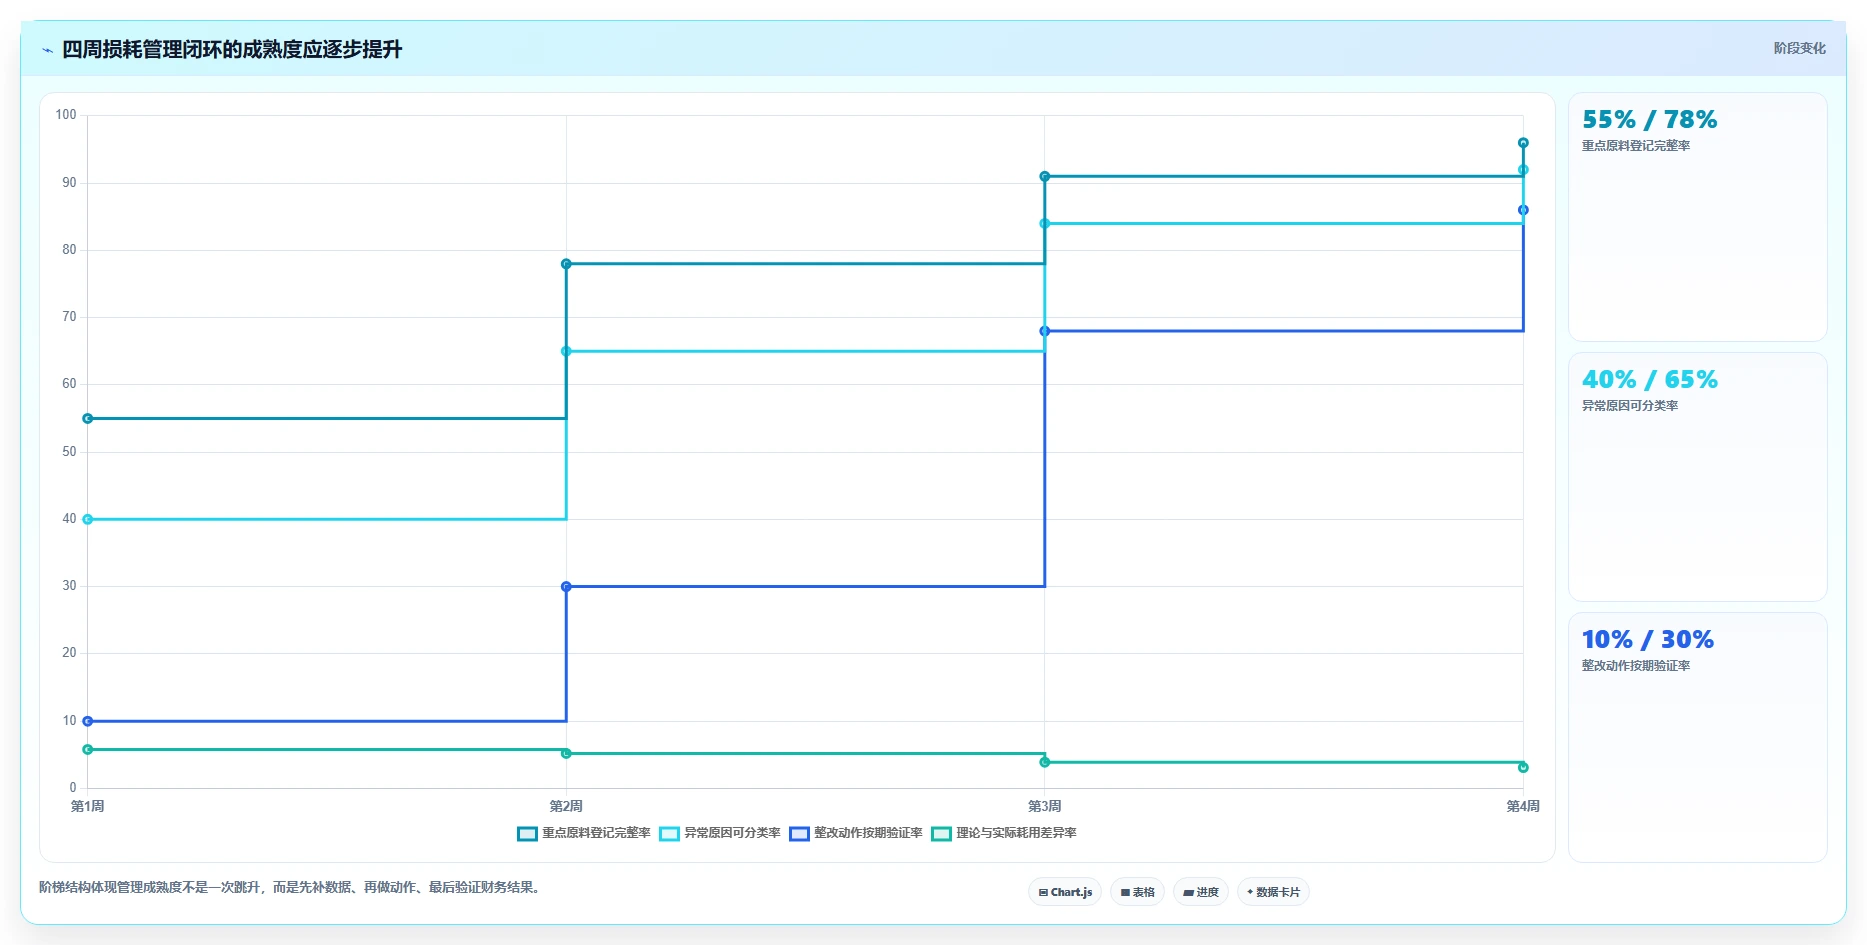The width and height of the screenshot is (1867, 945).
Task: Click the 理论与实际耗用差异率 point at 第1周
Action: (88, 750)
